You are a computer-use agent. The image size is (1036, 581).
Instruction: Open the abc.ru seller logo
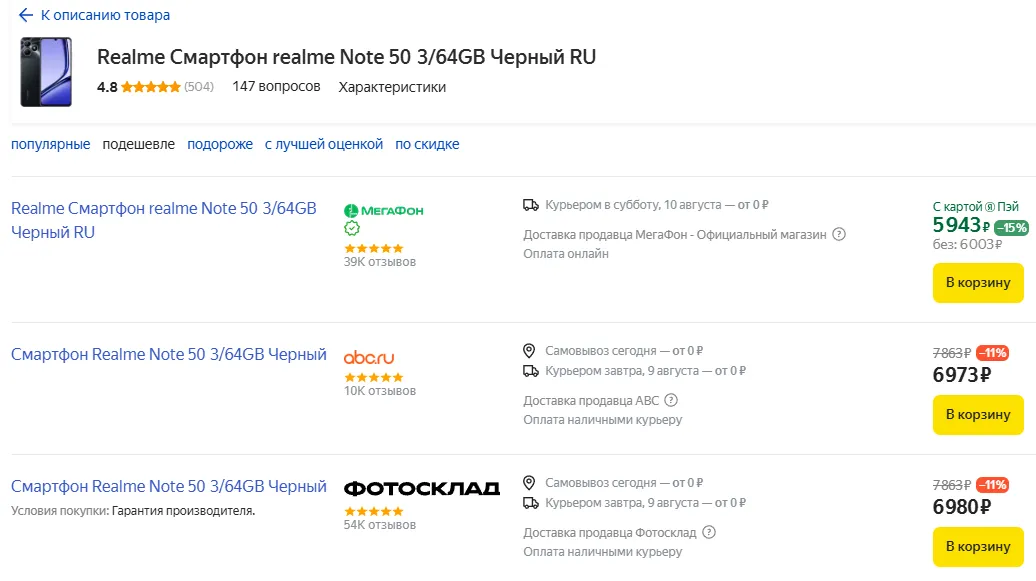pos(369,357)
